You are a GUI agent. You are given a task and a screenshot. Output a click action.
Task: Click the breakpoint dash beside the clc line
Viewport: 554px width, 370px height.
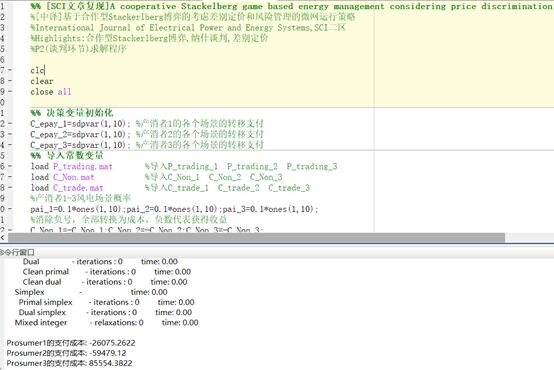click(x=10, y=70)
